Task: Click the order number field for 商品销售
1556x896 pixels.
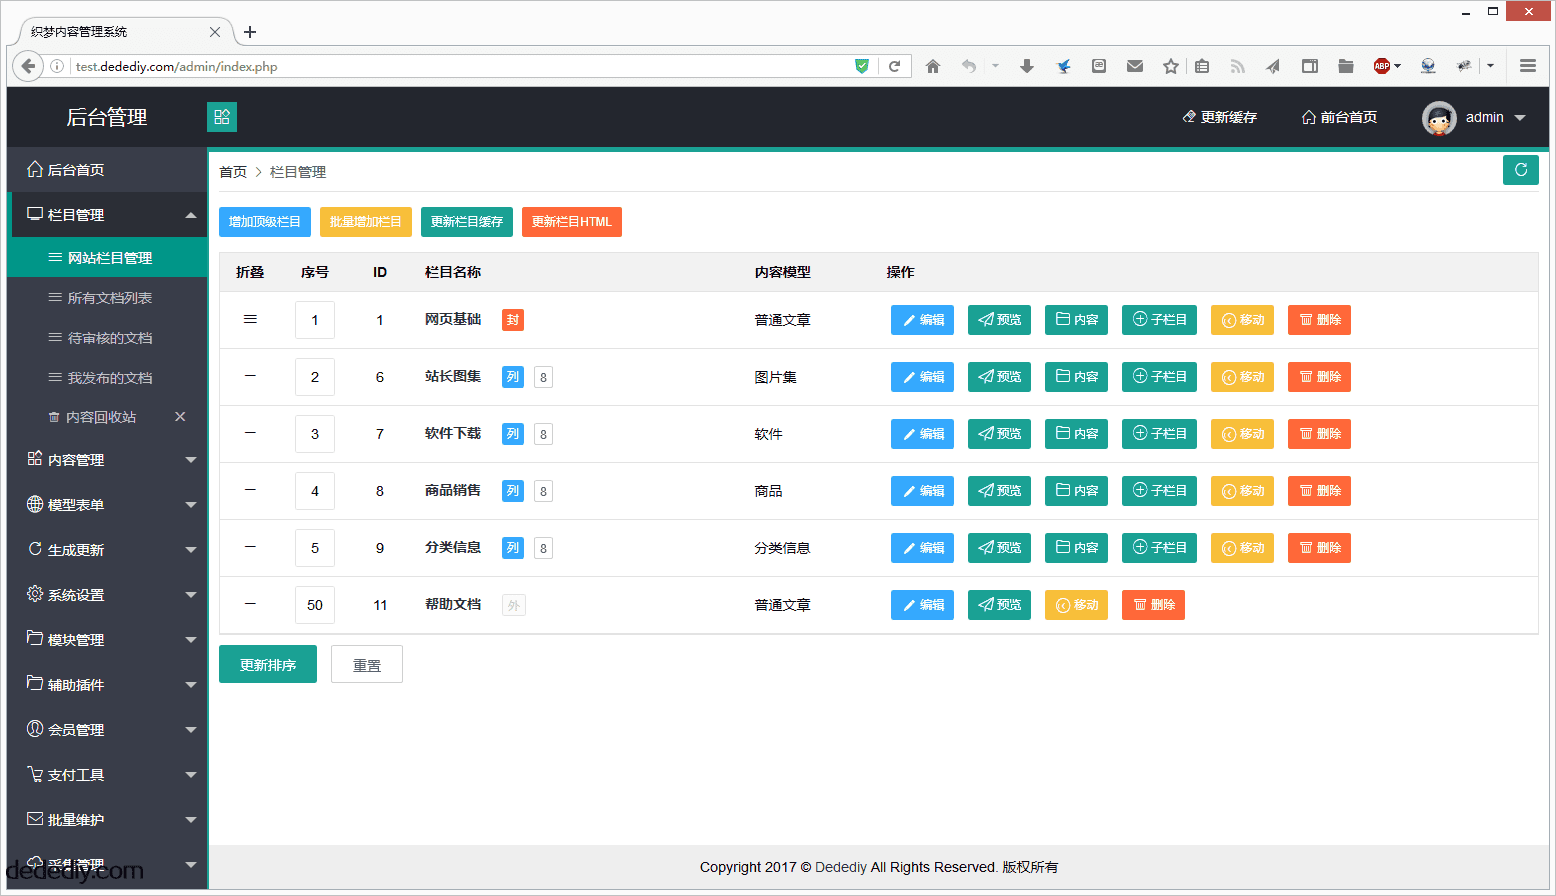Action: coord(315,491)
